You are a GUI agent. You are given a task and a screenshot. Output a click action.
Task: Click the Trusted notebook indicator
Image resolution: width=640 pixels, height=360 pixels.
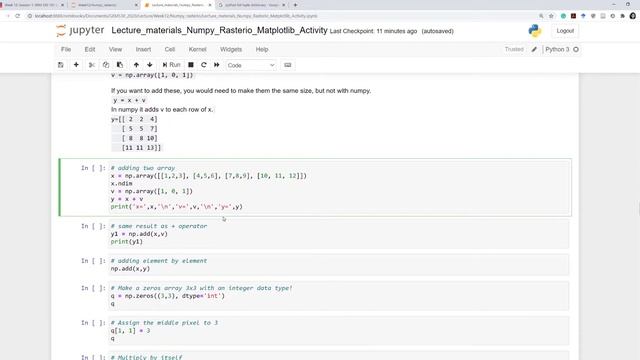coord(514,49)
